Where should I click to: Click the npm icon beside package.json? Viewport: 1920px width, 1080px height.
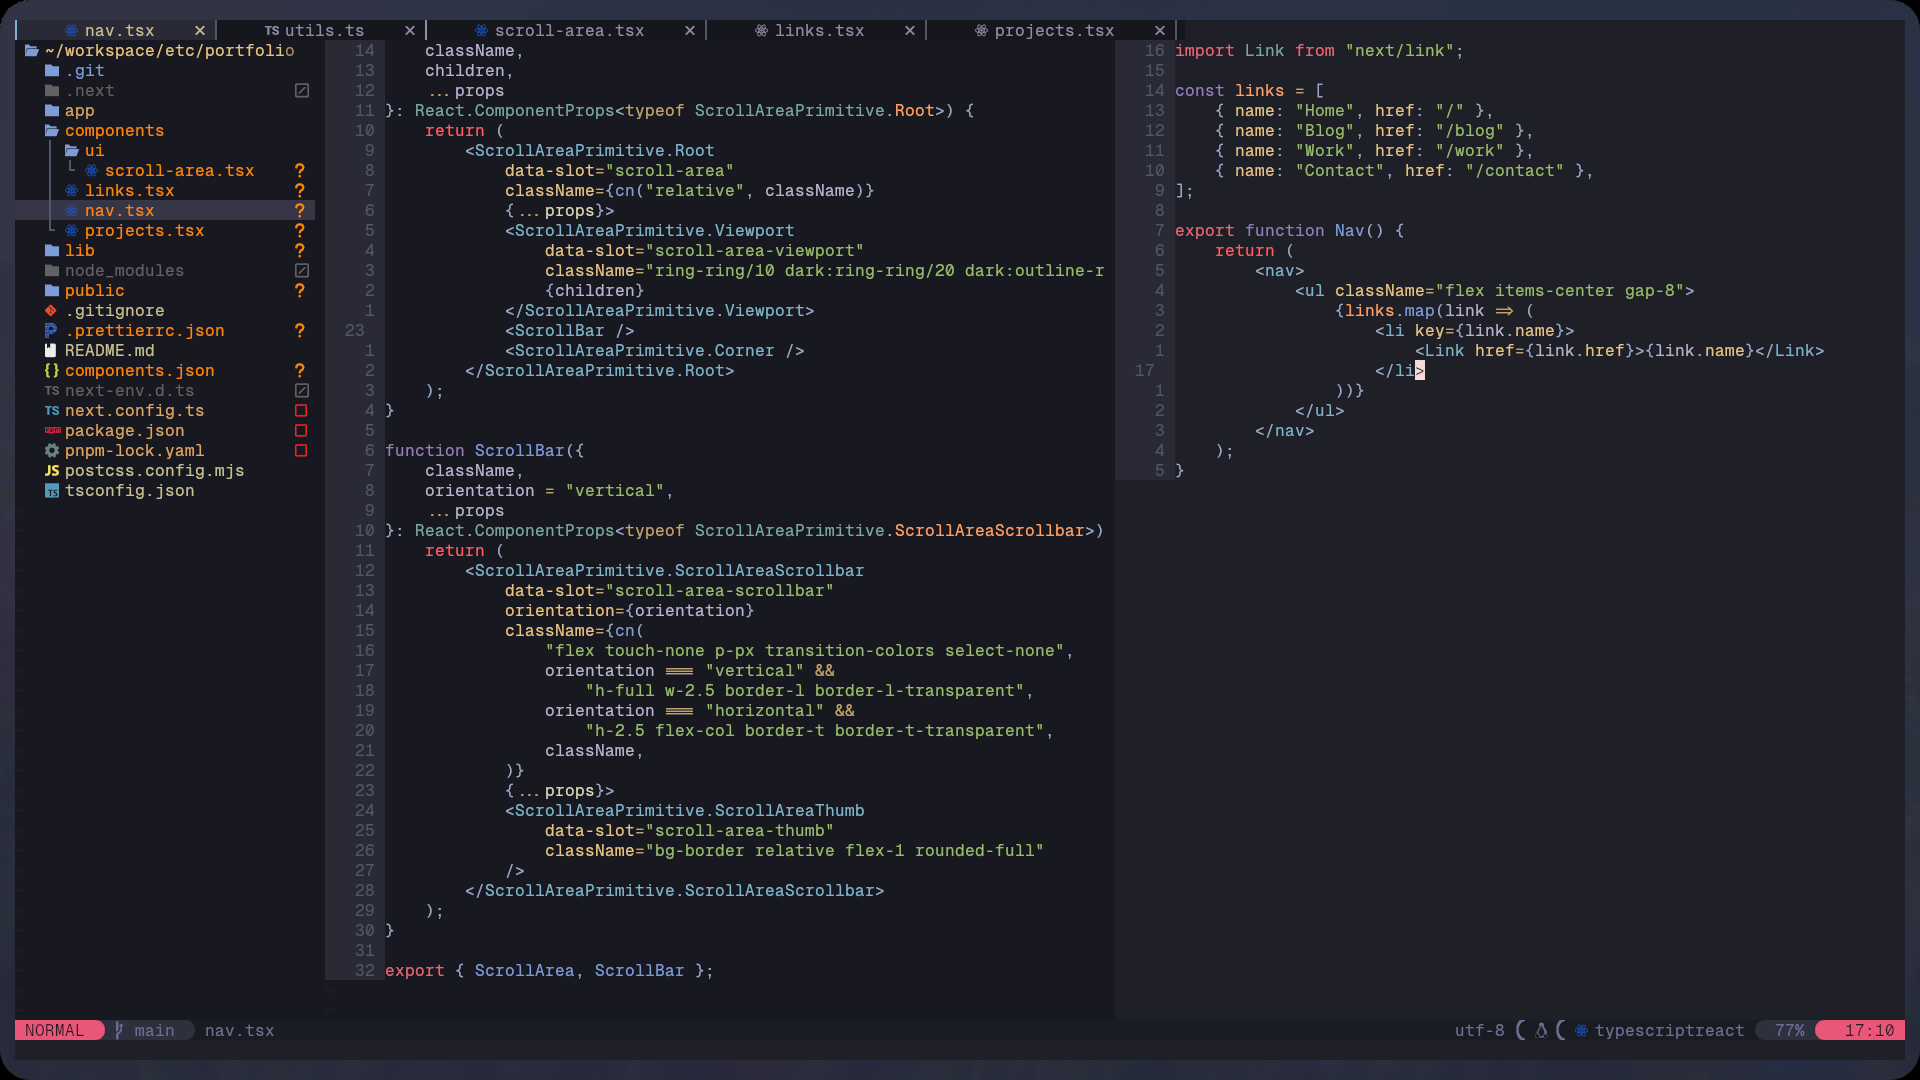click(x=52, y=431)
